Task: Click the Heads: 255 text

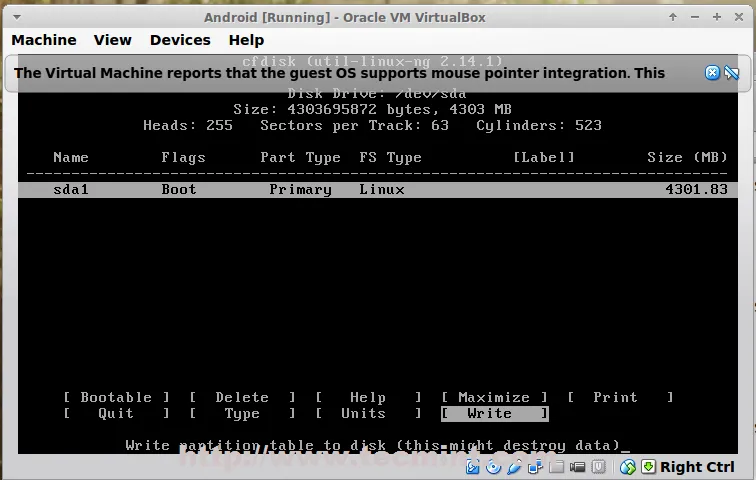Action: click(x=188, y=125)
